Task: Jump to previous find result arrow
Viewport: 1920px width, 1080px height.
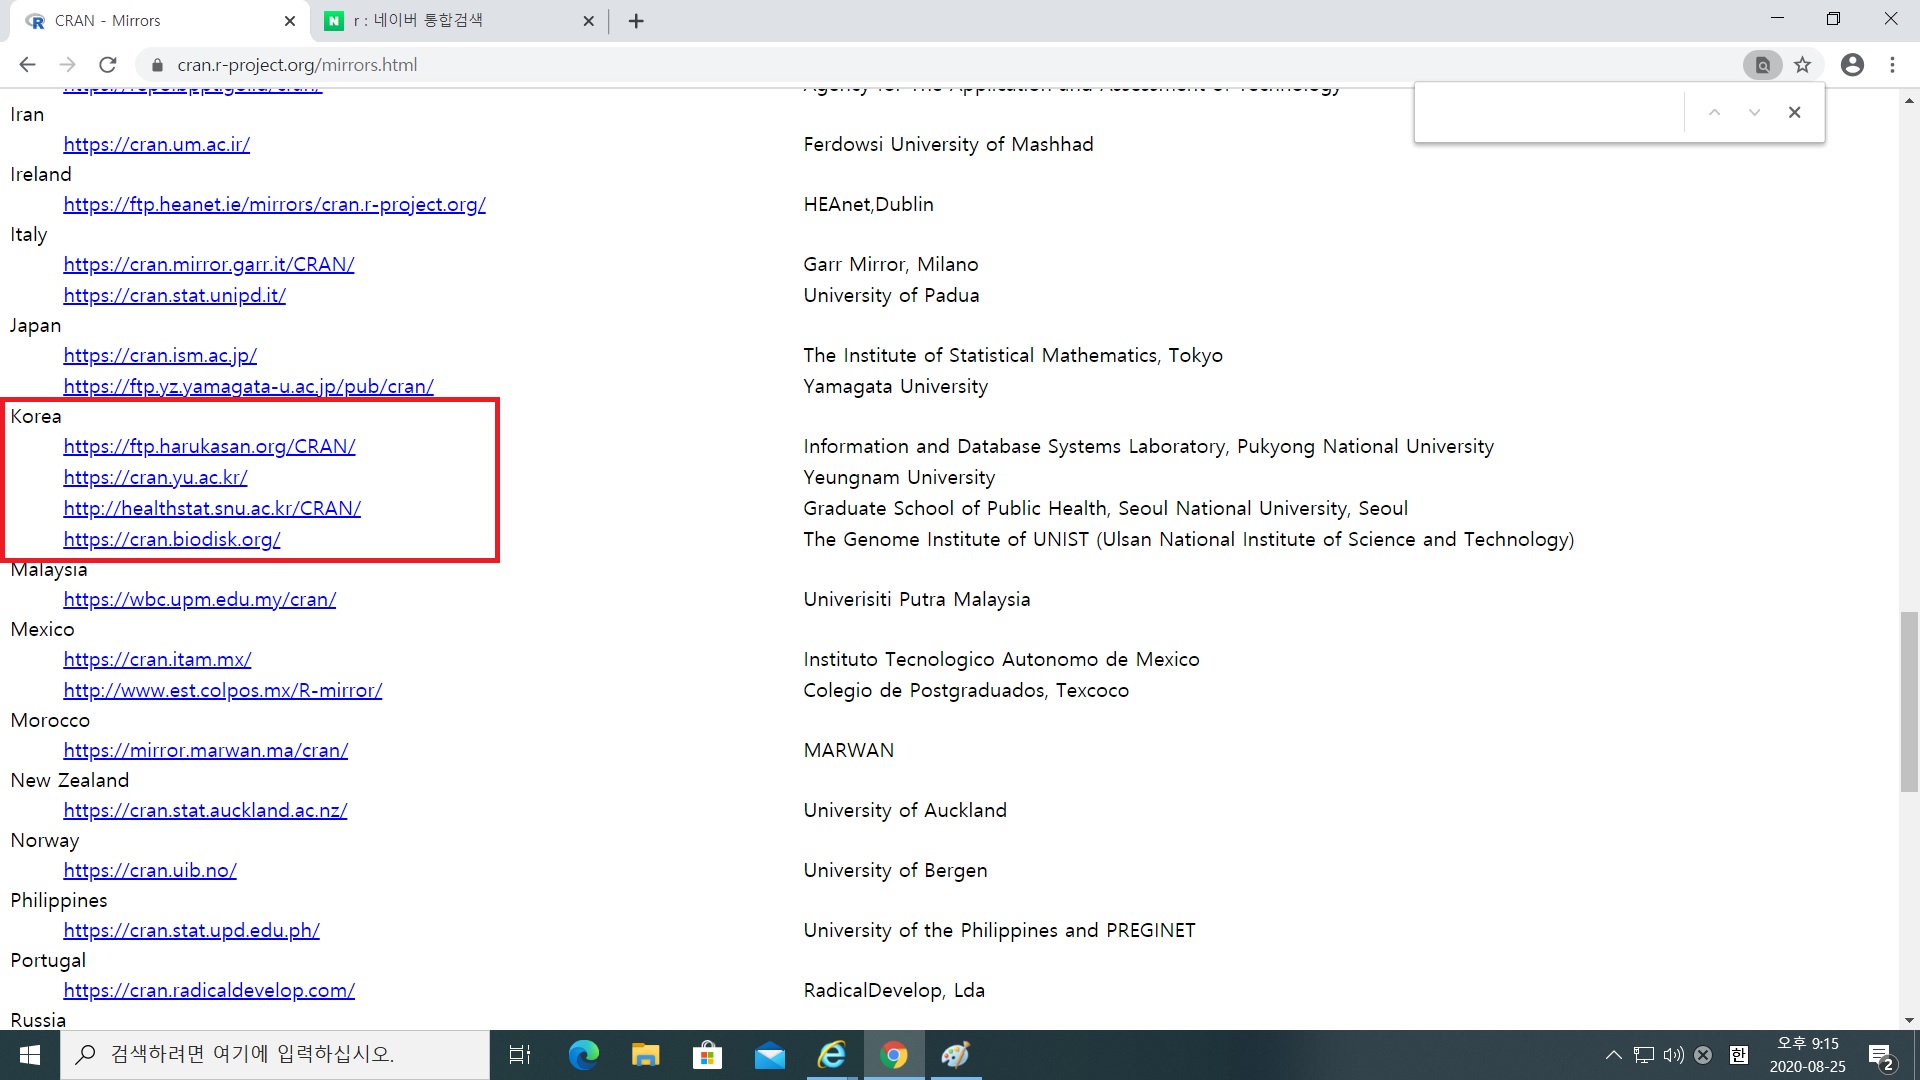Action: click(1714, 112)
